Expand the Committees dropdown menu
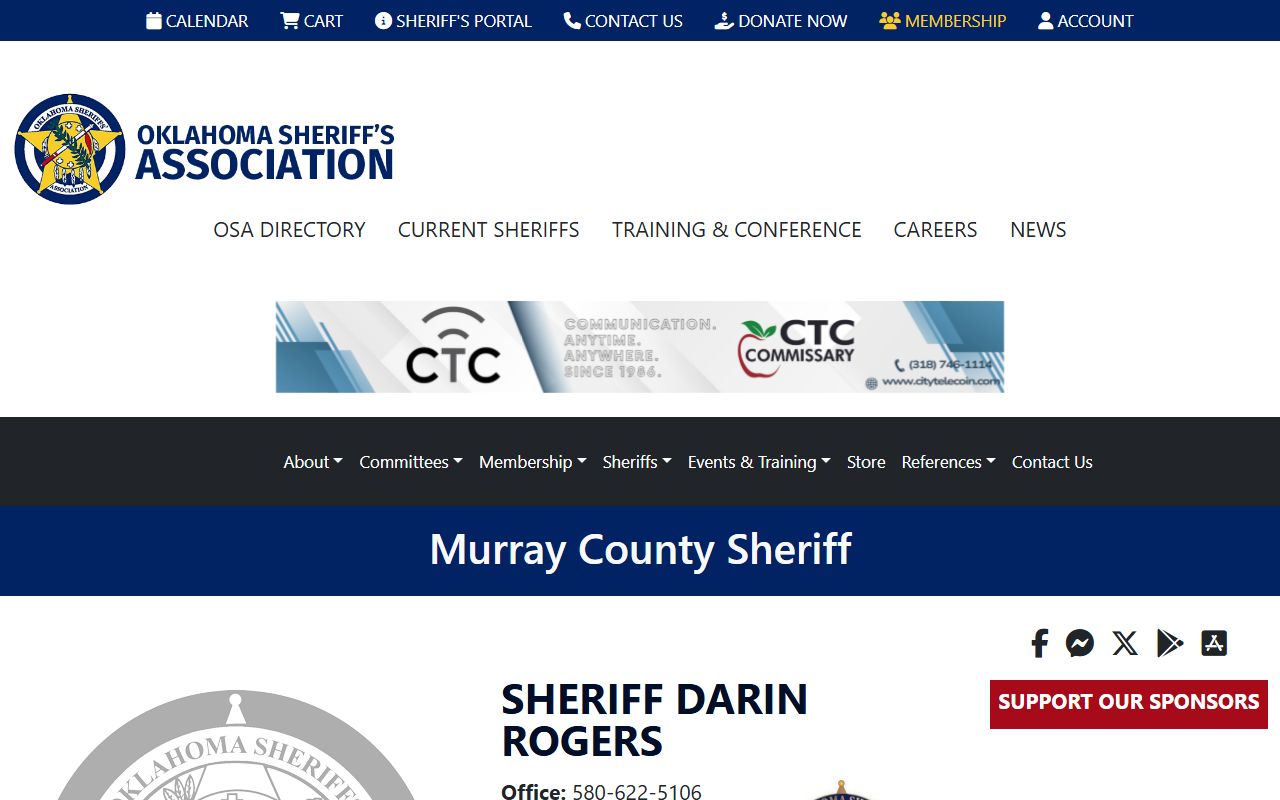The image size is (1280, 800). [x=411, y=462]
